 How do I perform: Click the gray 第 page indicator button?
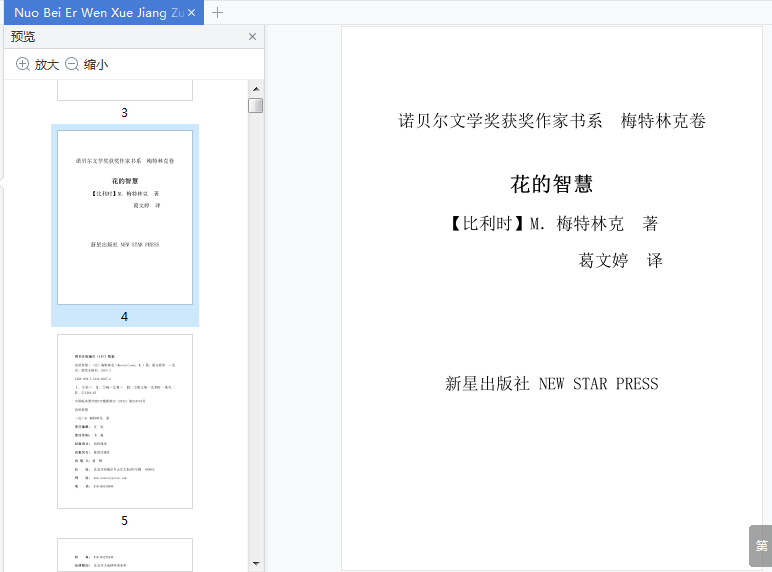[x=761, y=546]
